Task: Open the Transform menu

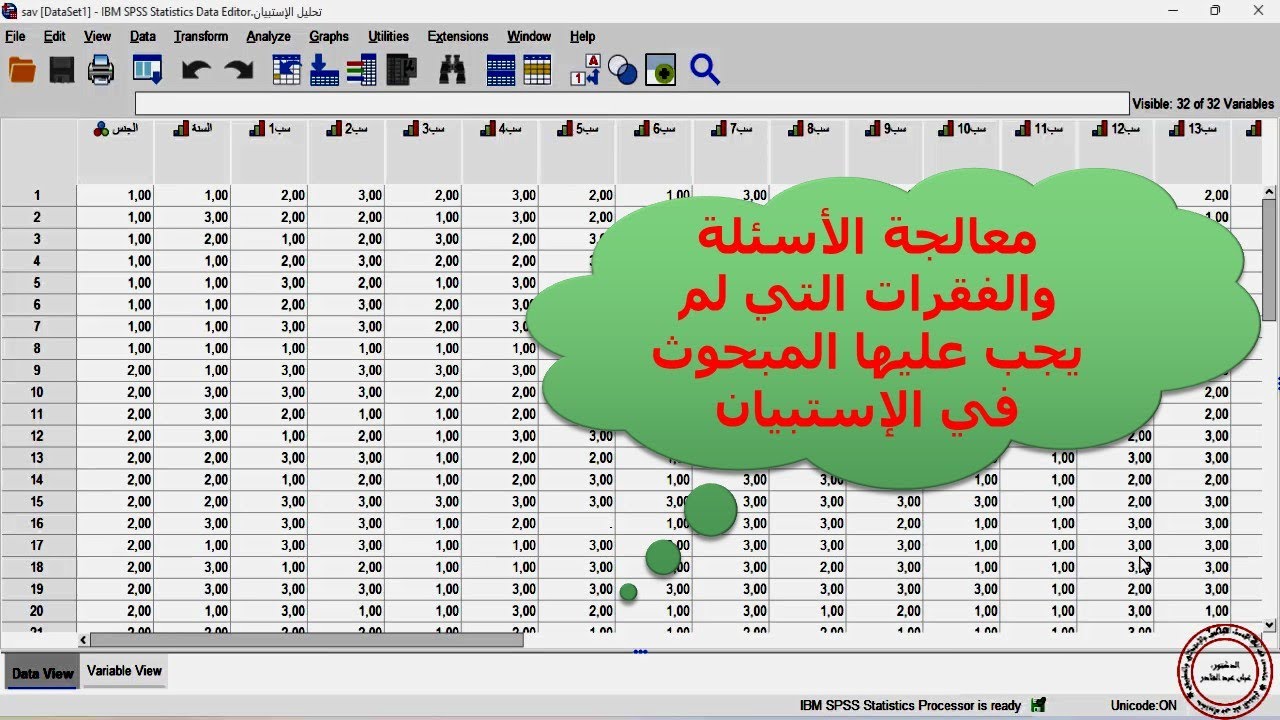Action: (x=201, y=36)
